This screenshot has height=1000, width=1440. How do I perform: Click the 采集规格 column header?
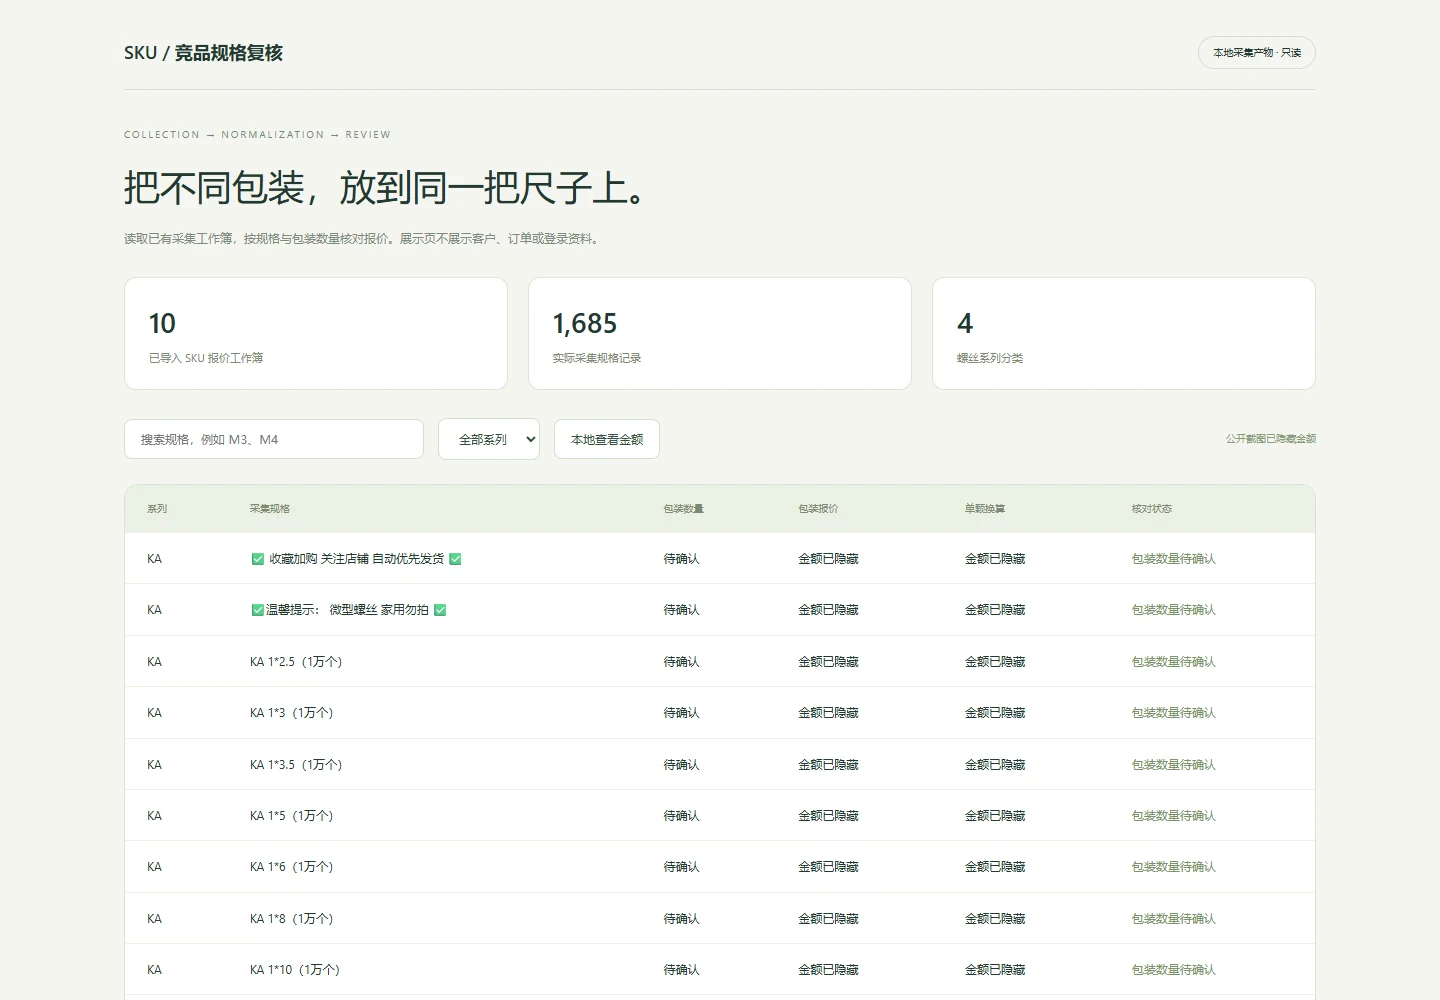[x=270, y=509]
